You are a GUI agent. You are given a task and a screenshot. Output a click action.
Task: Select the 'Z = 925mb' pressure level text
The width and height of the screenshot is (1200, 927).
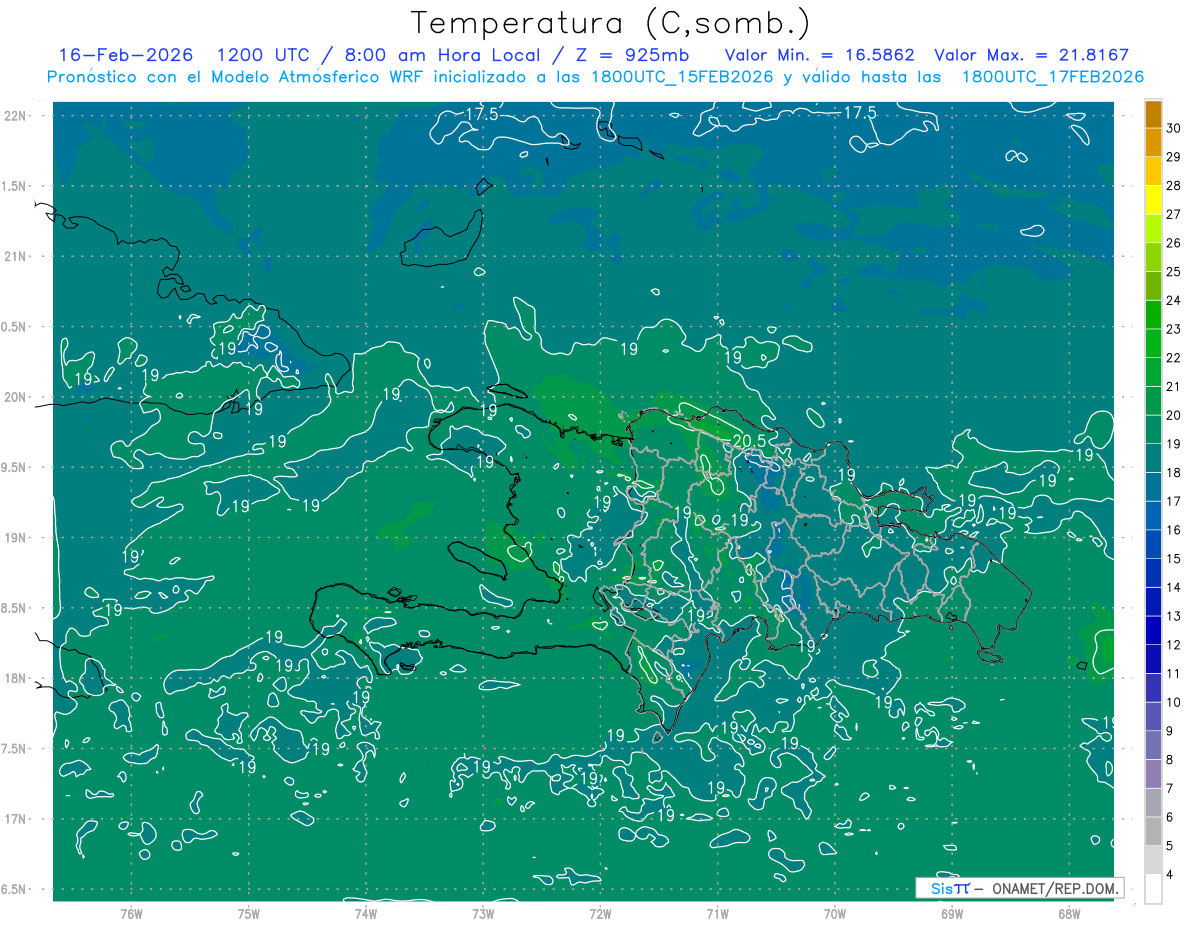[x=632, y=55]
